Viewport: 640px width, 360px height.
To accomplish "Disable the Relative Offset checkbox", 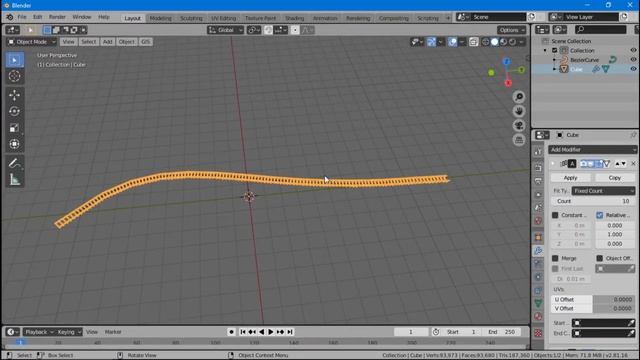I will point(600,215).
